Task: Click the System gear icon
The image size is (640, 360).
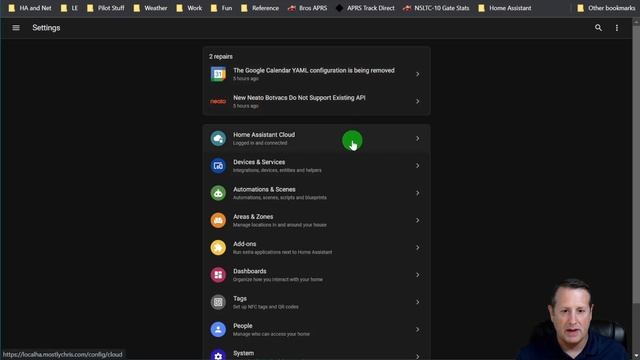Action: click(x=218, y=355)
